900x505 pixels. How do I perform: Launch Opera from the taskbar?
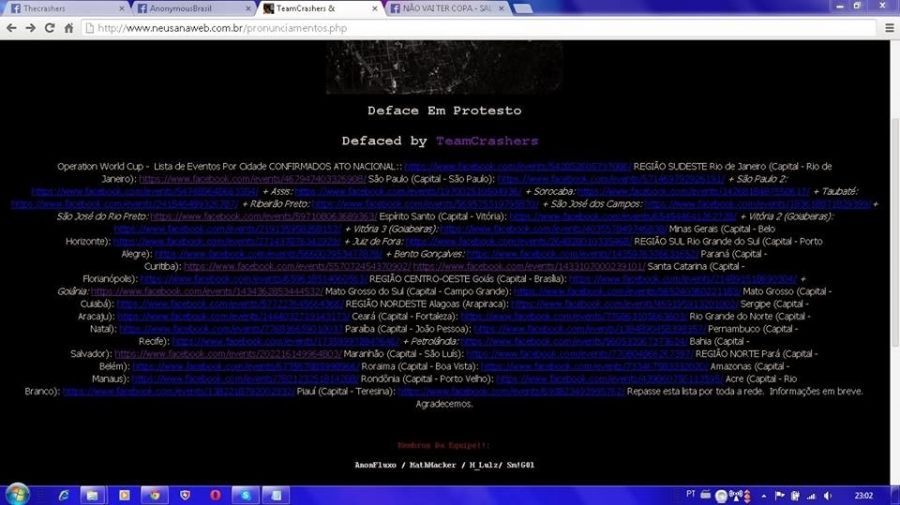tap(215, 495)
